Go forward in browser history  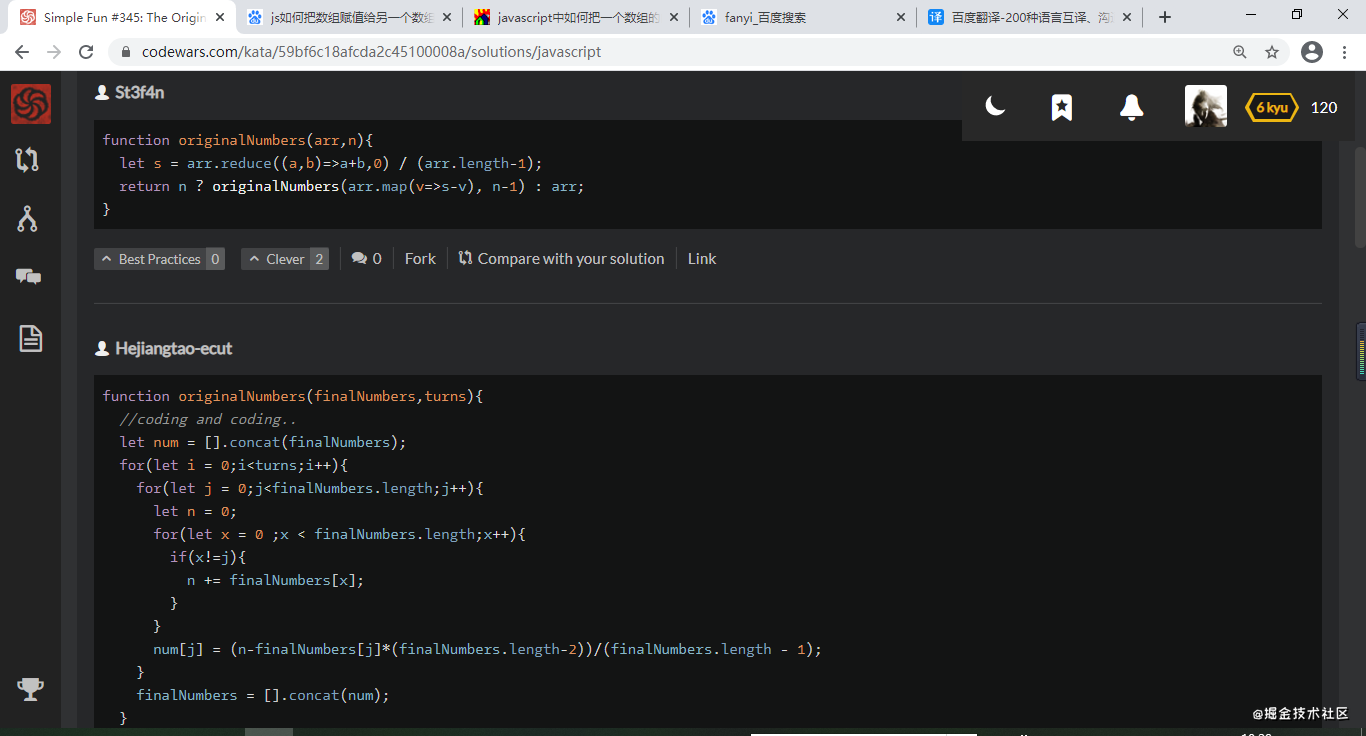pyautogui.click(x=54, y=52)
